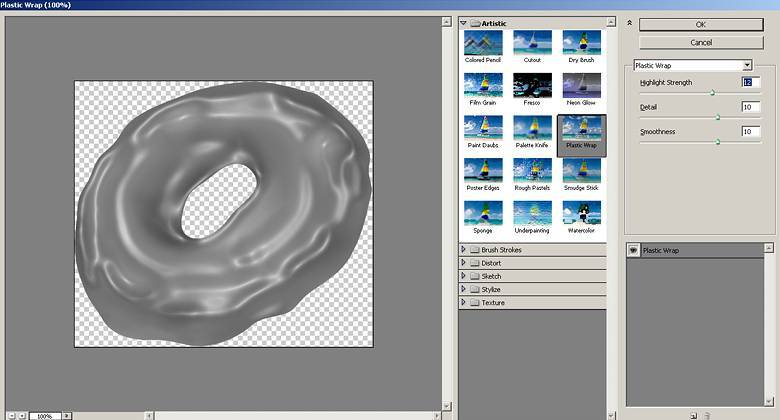
Task: Click the Highlight Strength slider handle
Action: [x=712, y=93]
